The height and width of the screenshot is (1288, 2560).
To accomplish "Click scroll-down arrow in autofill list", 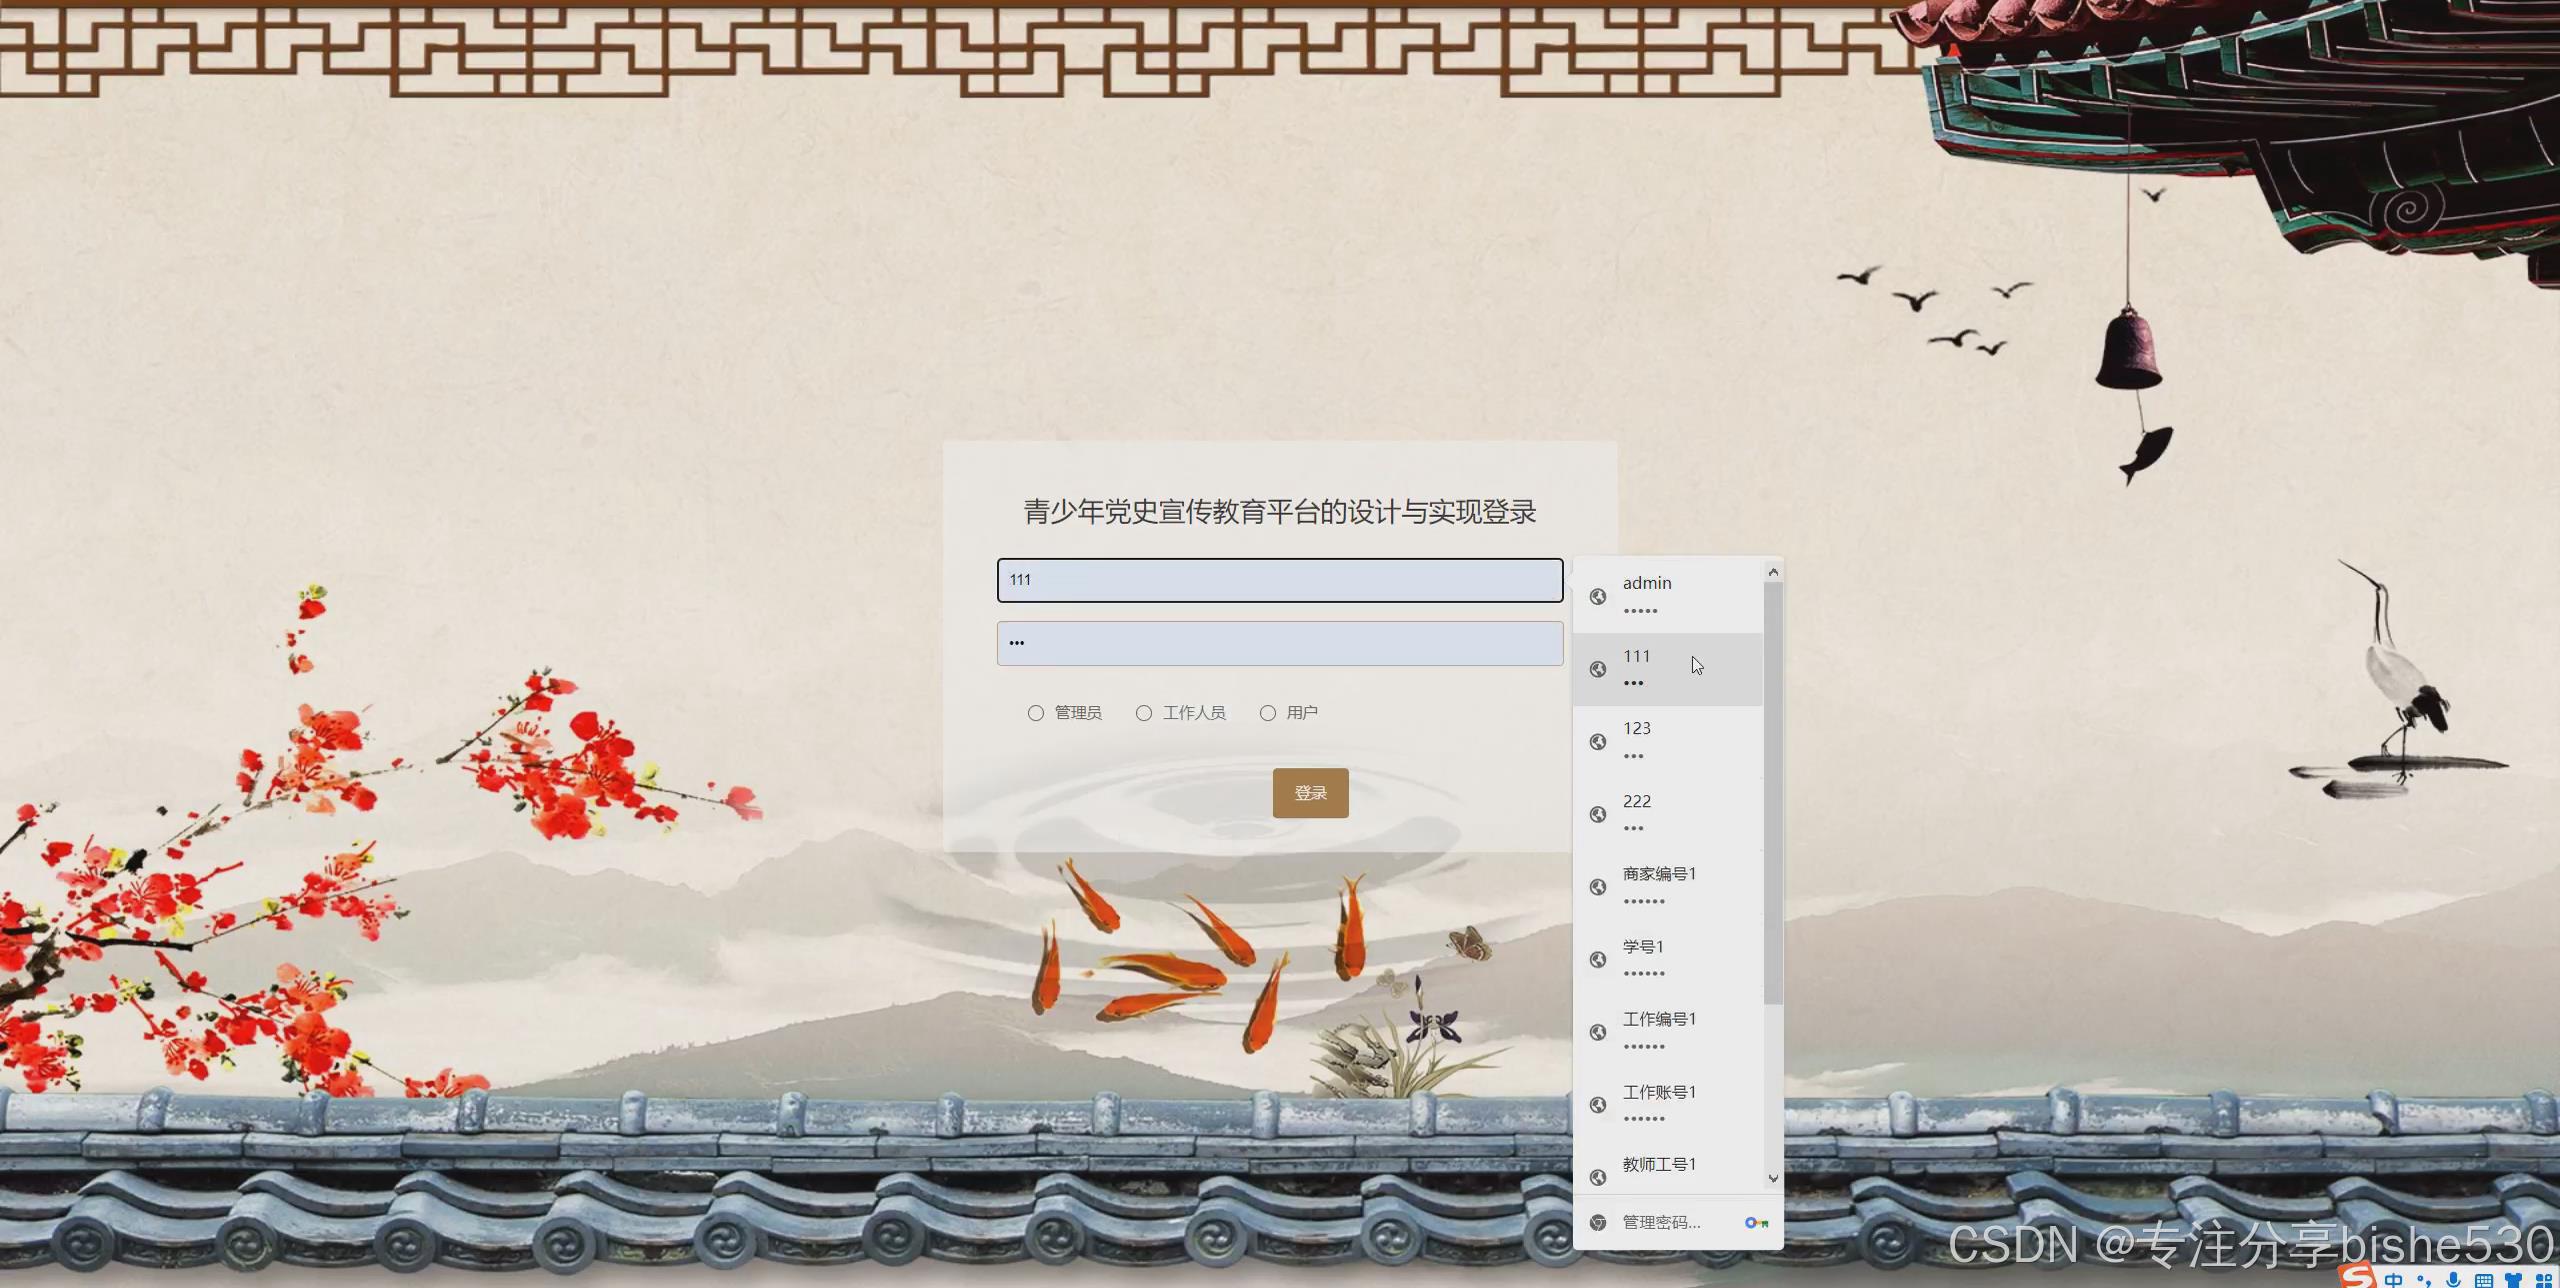I will point(1773,1178).
